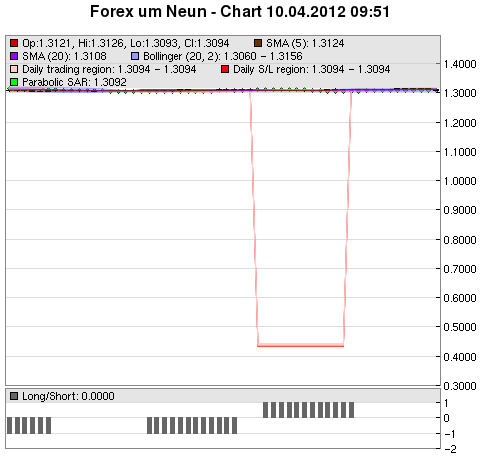Click the Long/Short axis label −1
The height and width of the screenshot is (457, 480).
pos(450,434)
